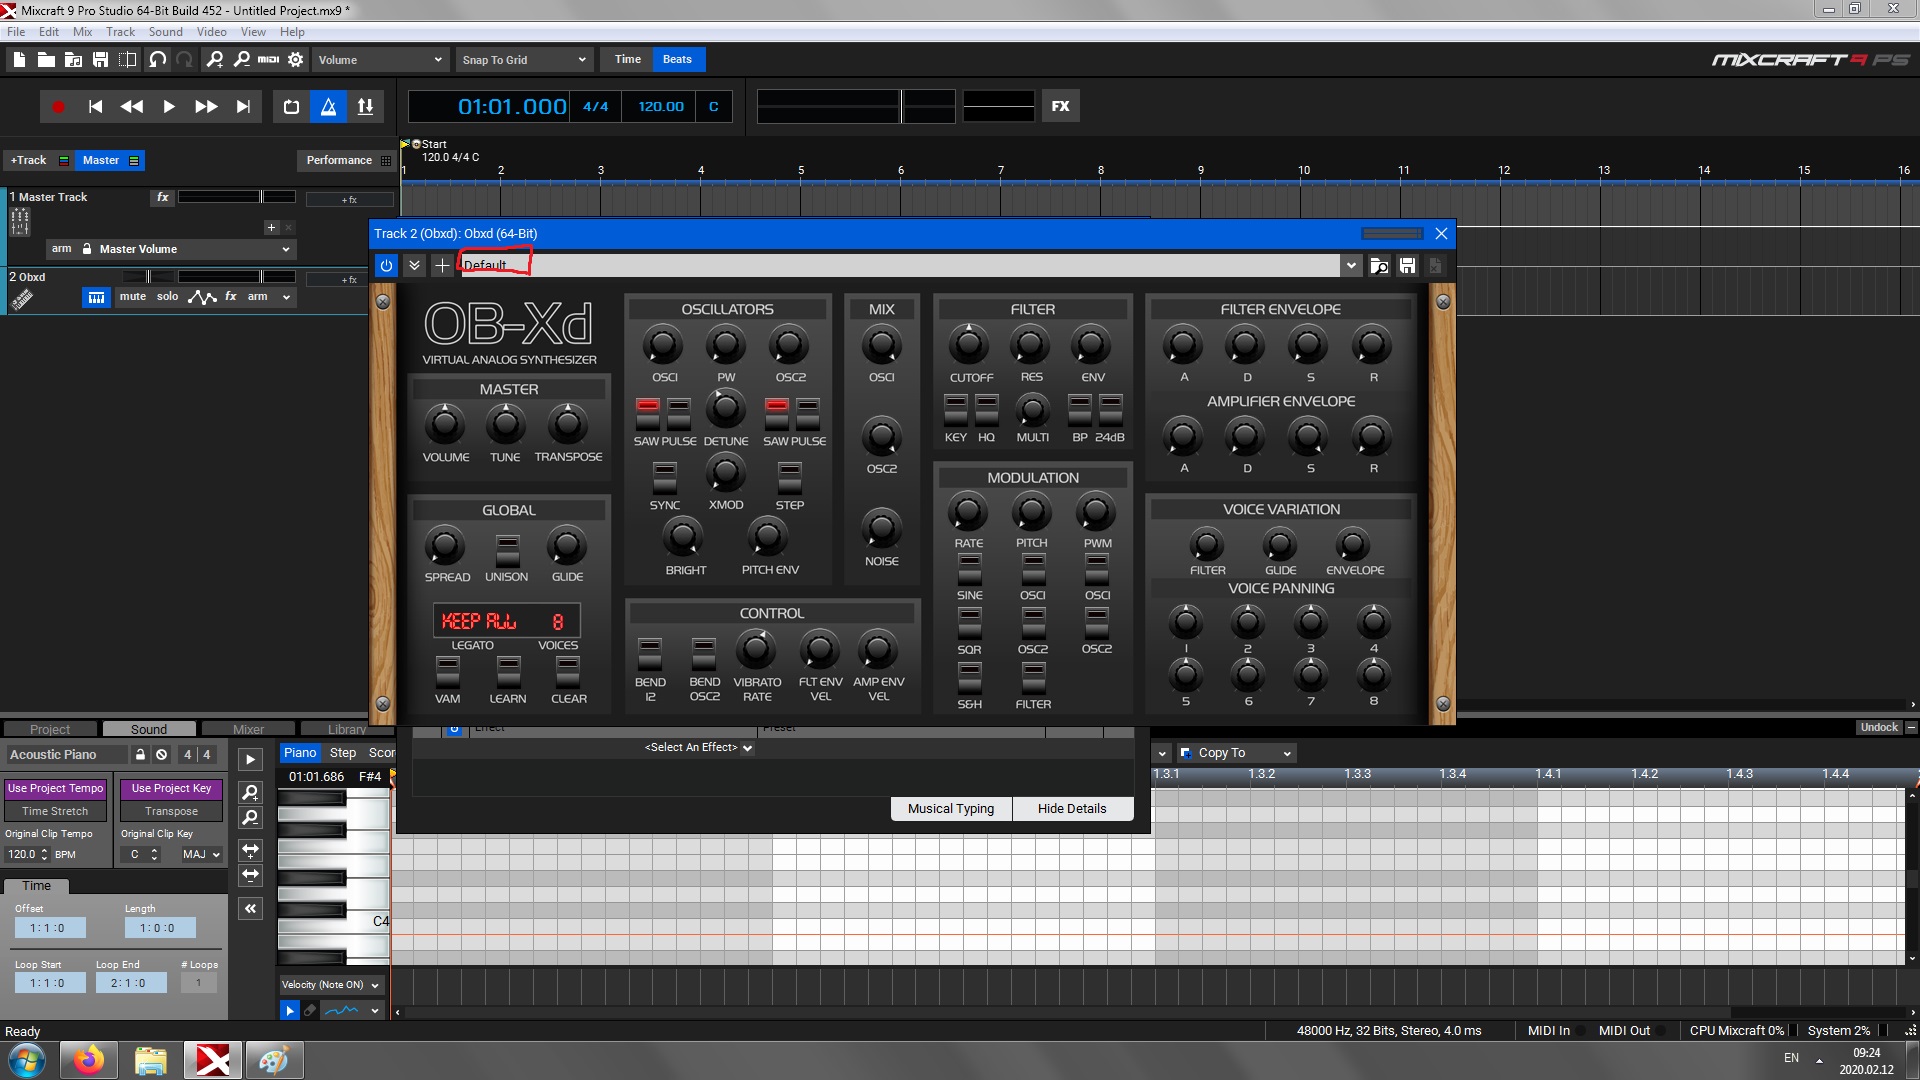
Task: Open the Snap To Grid dropdown
Action: pos(524,60)
